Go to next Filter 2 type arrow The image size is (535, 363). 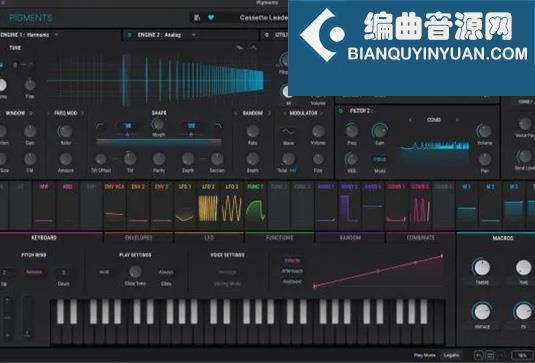point(457,120)
